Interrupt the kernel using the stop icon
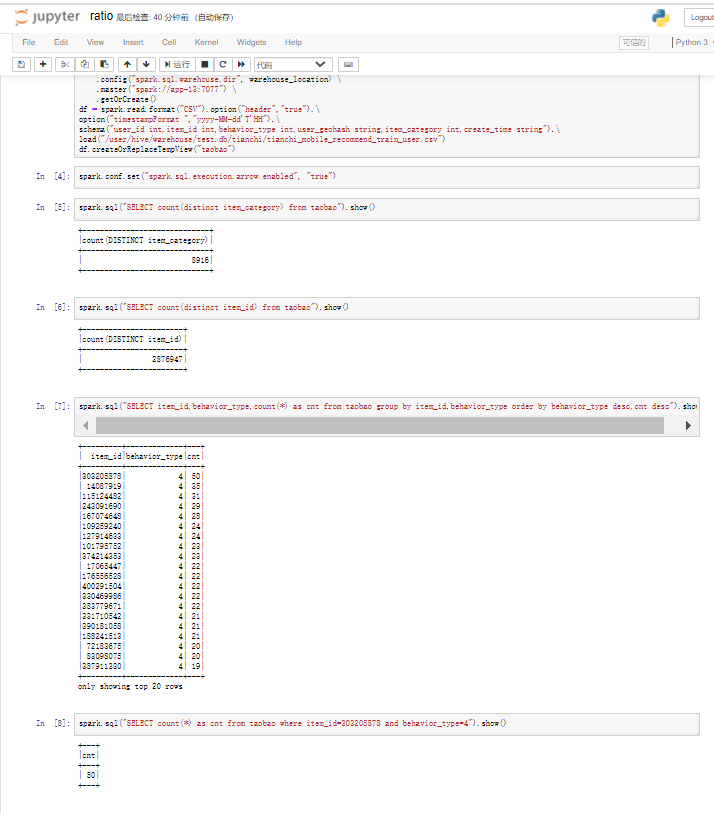Screen dimensions: 714x813 (205, 64)
